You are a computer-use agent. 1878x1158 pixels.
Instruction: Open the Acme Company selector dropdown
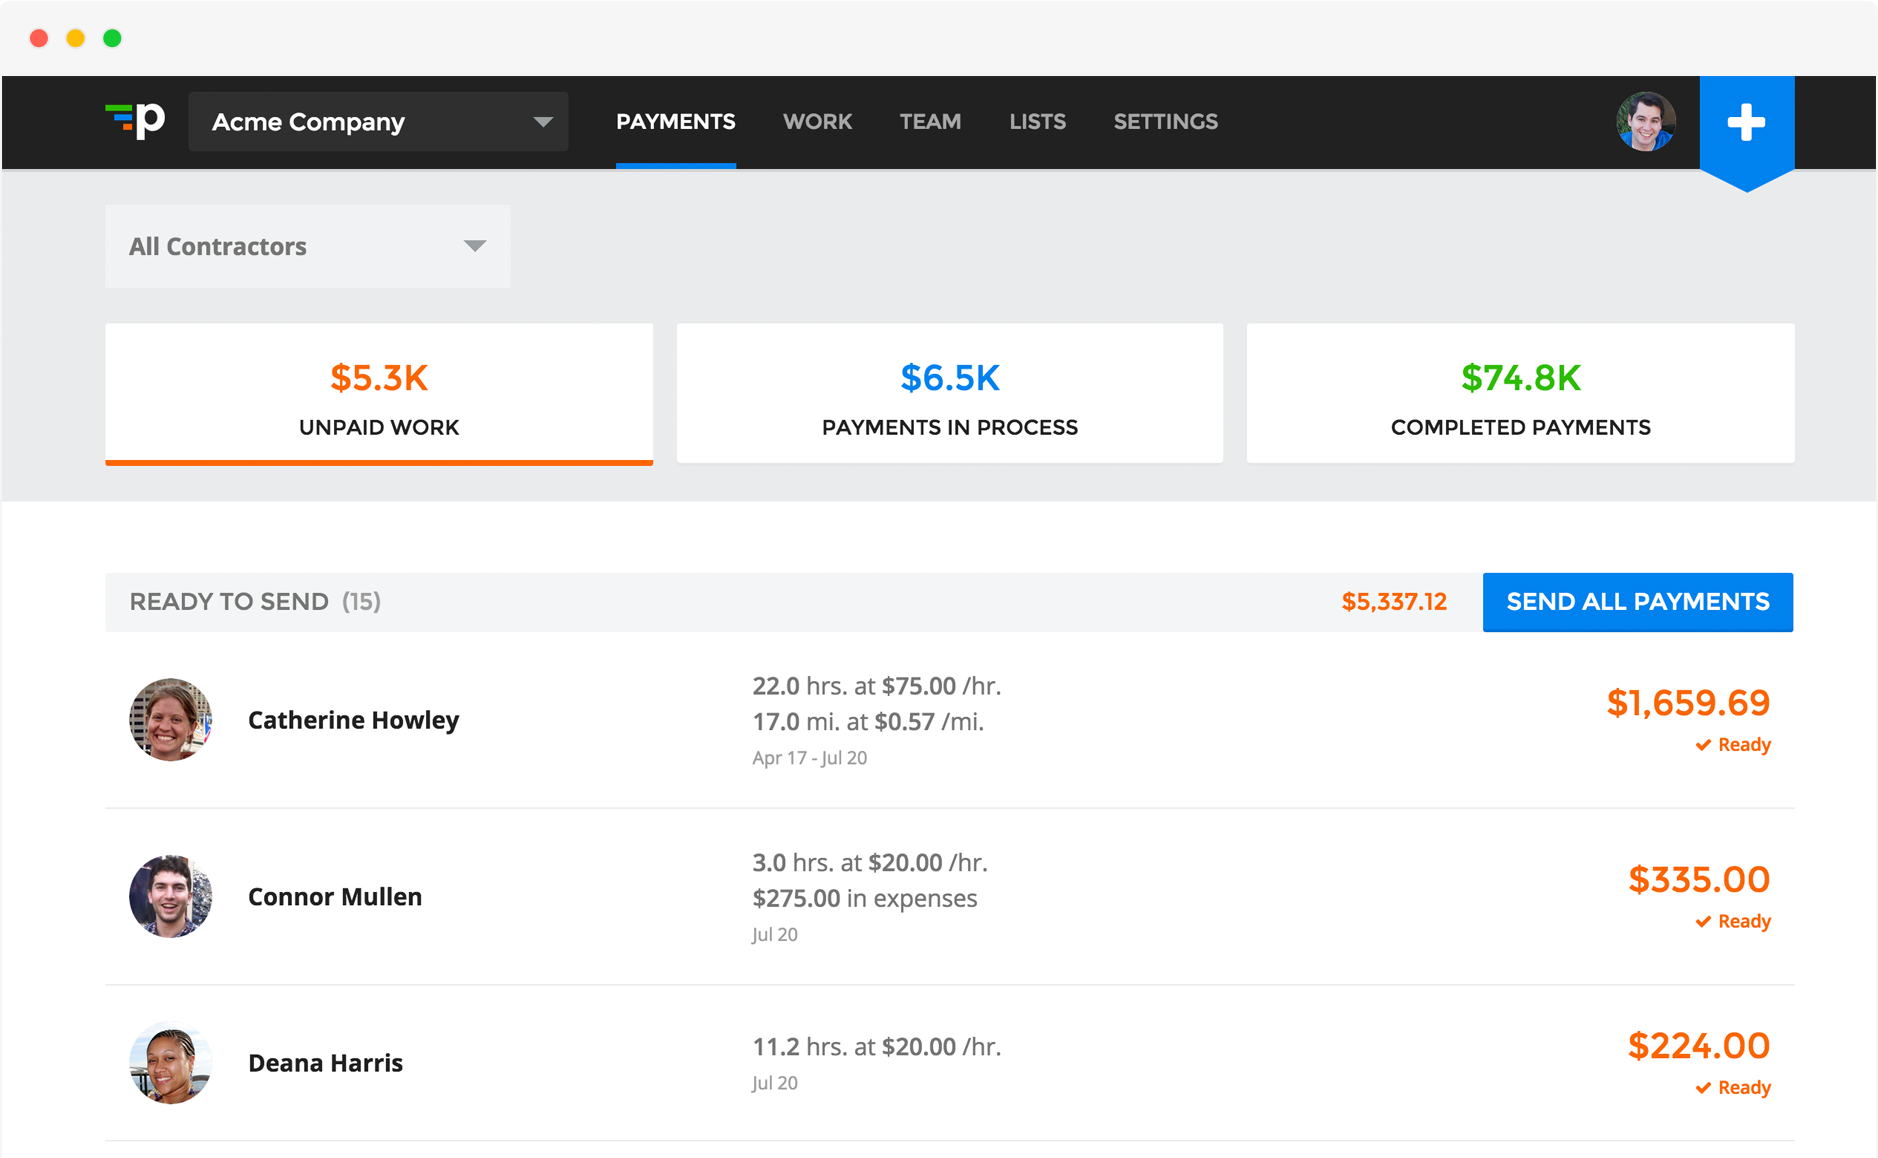pyautogui.click(x=378, y=122)
